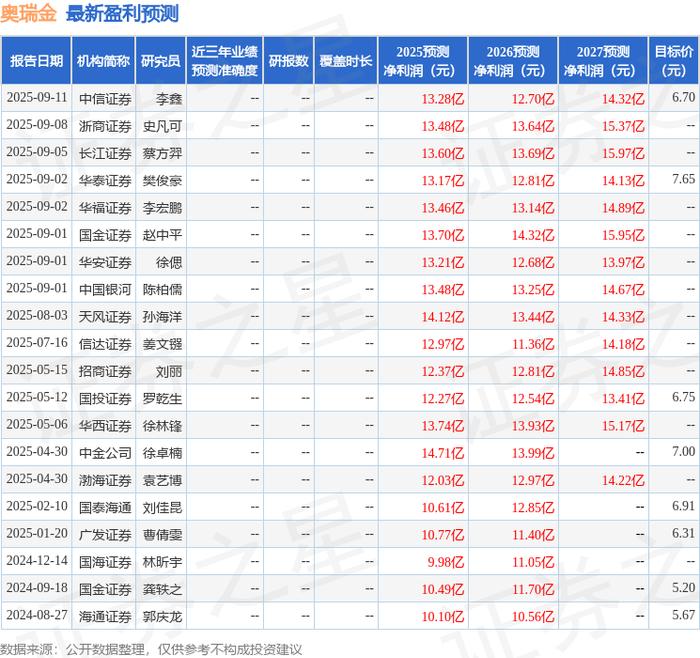Screen dimensions: 700x658
Task: Click 天风证券 institution cell
Action: pos(105,317)
